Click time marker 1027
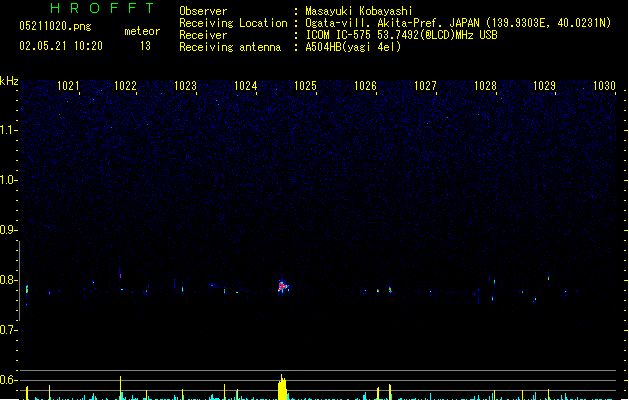The height and width of the screenshot is (400, 629). click(x=425, y=86)
